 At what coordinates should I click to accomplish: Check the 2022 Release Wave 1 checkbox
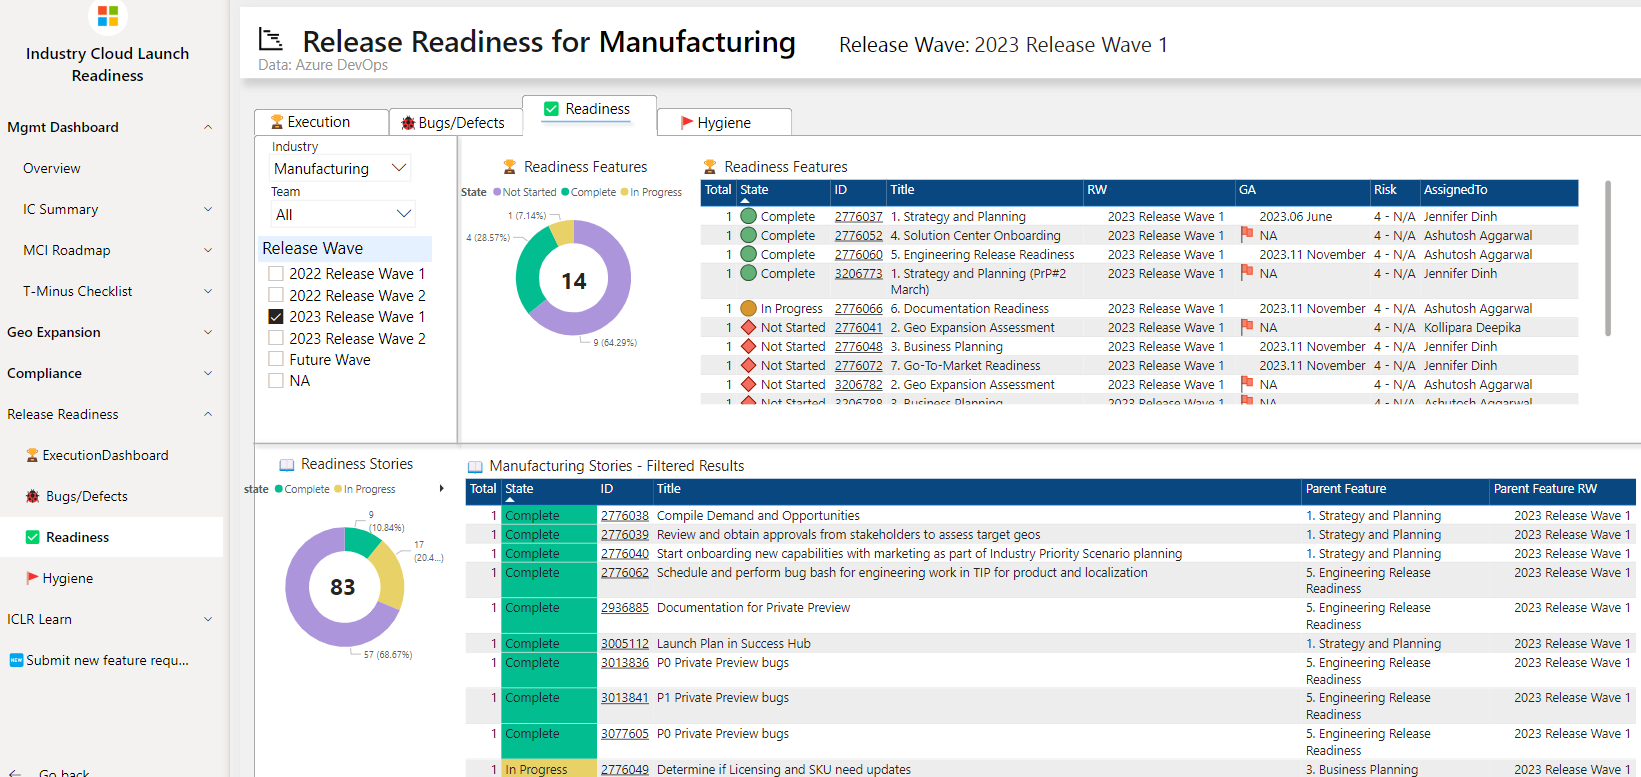coord(276,273)
